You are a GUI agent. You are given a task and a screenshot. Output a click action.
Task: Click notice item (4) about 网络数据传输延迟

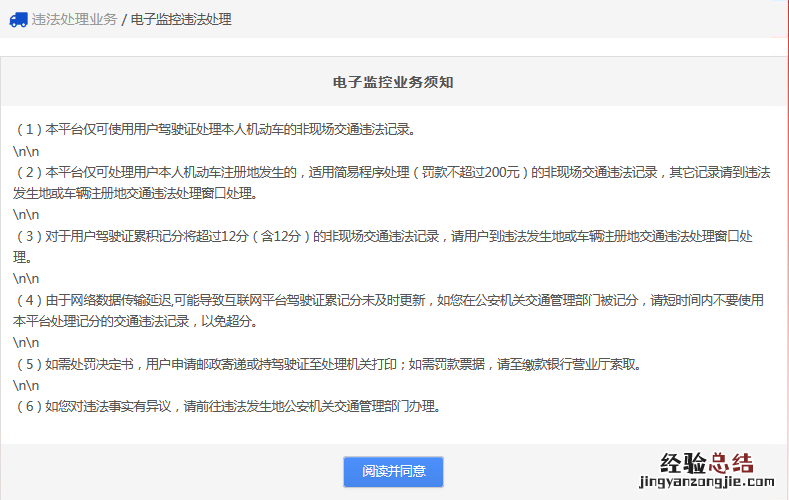tap(388, 300)
